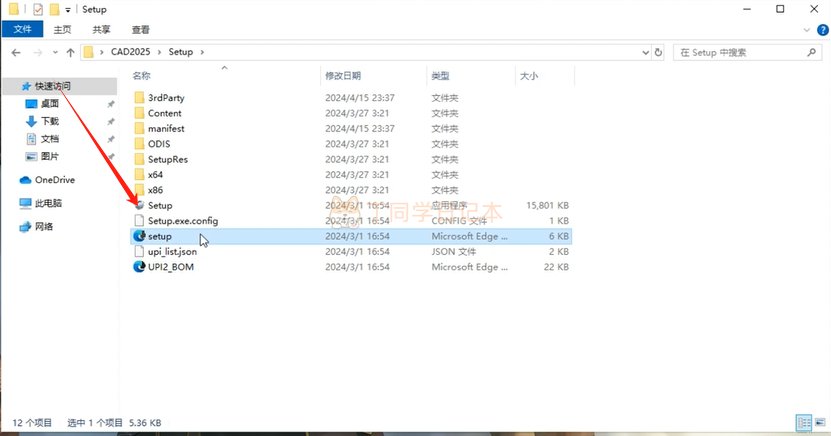Switch to large icons view layout
The width and height of the screenshot is (831, 436).
820,423
